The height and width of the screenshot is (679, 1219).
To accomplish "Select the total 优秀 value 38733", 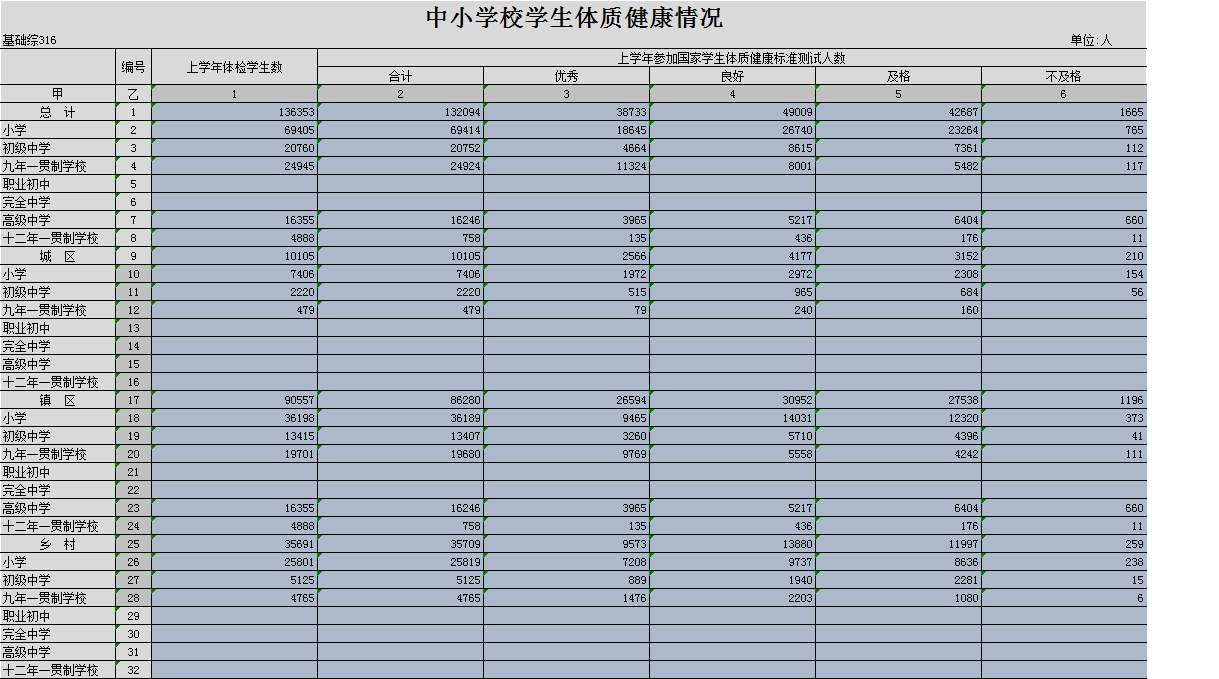I will point(566,112).
